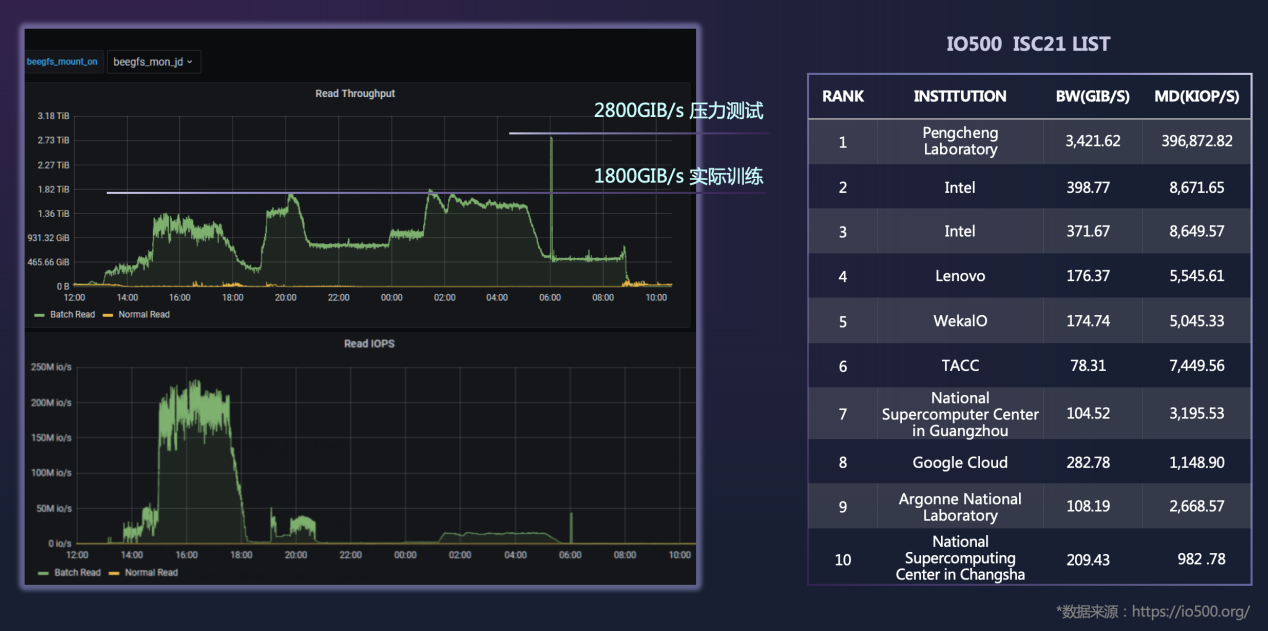Click the 5,045.33 metadata value
1268x631 pixels.
pyautogui.click(x=1197, y=322)
